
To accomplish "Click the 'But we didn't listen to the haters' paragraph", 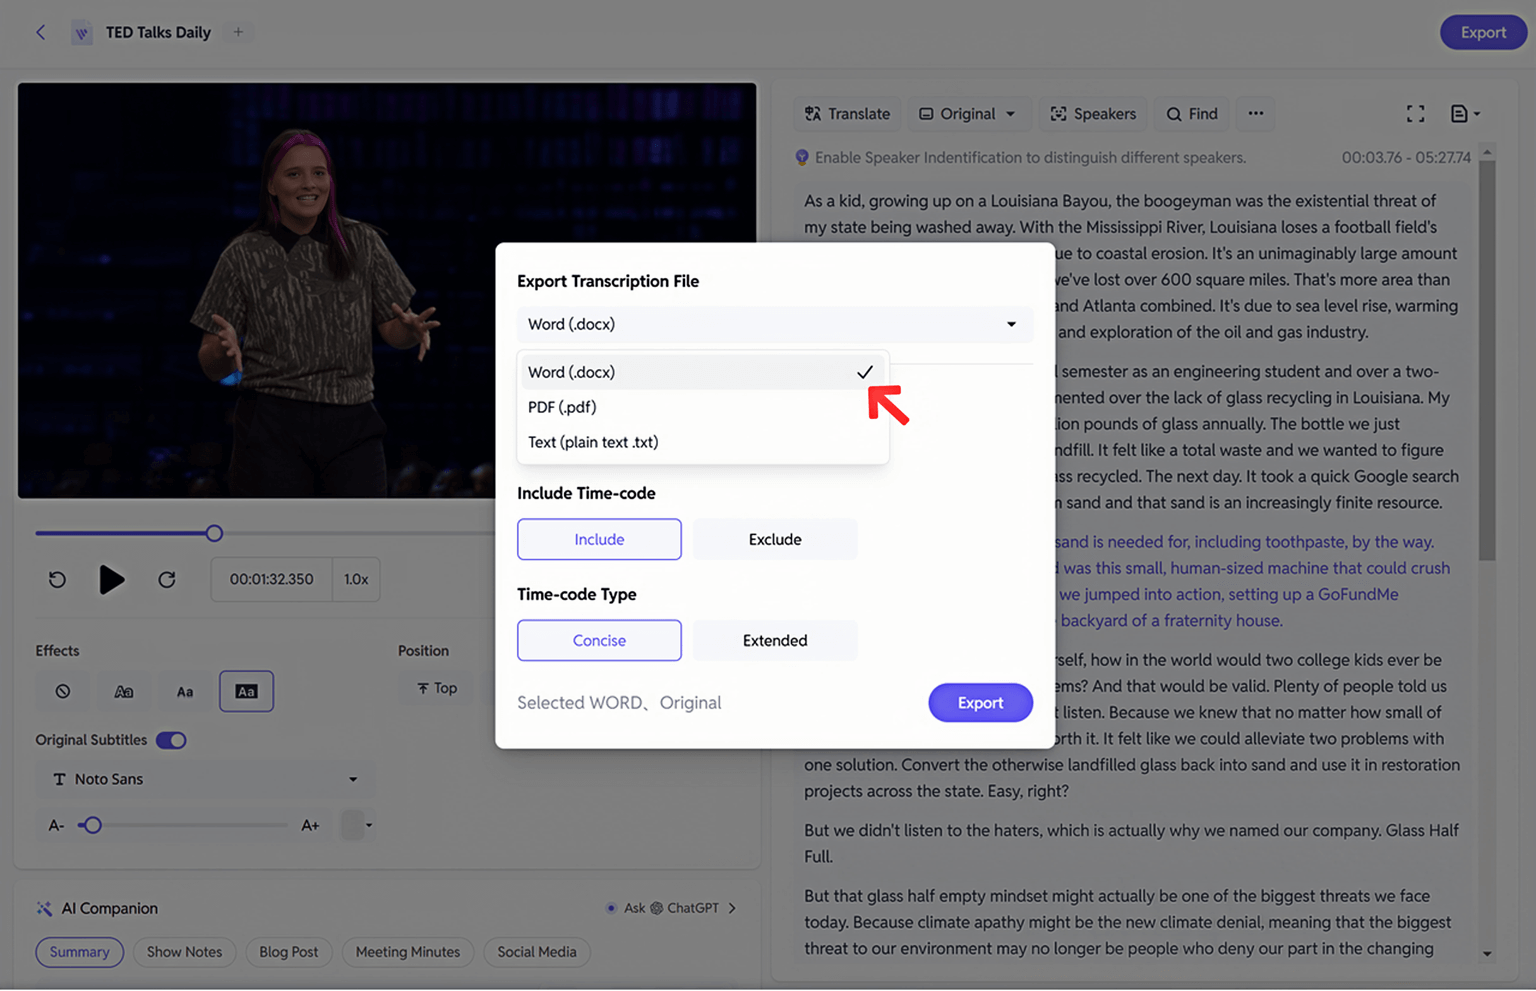I will click(x=1131, y=843).
